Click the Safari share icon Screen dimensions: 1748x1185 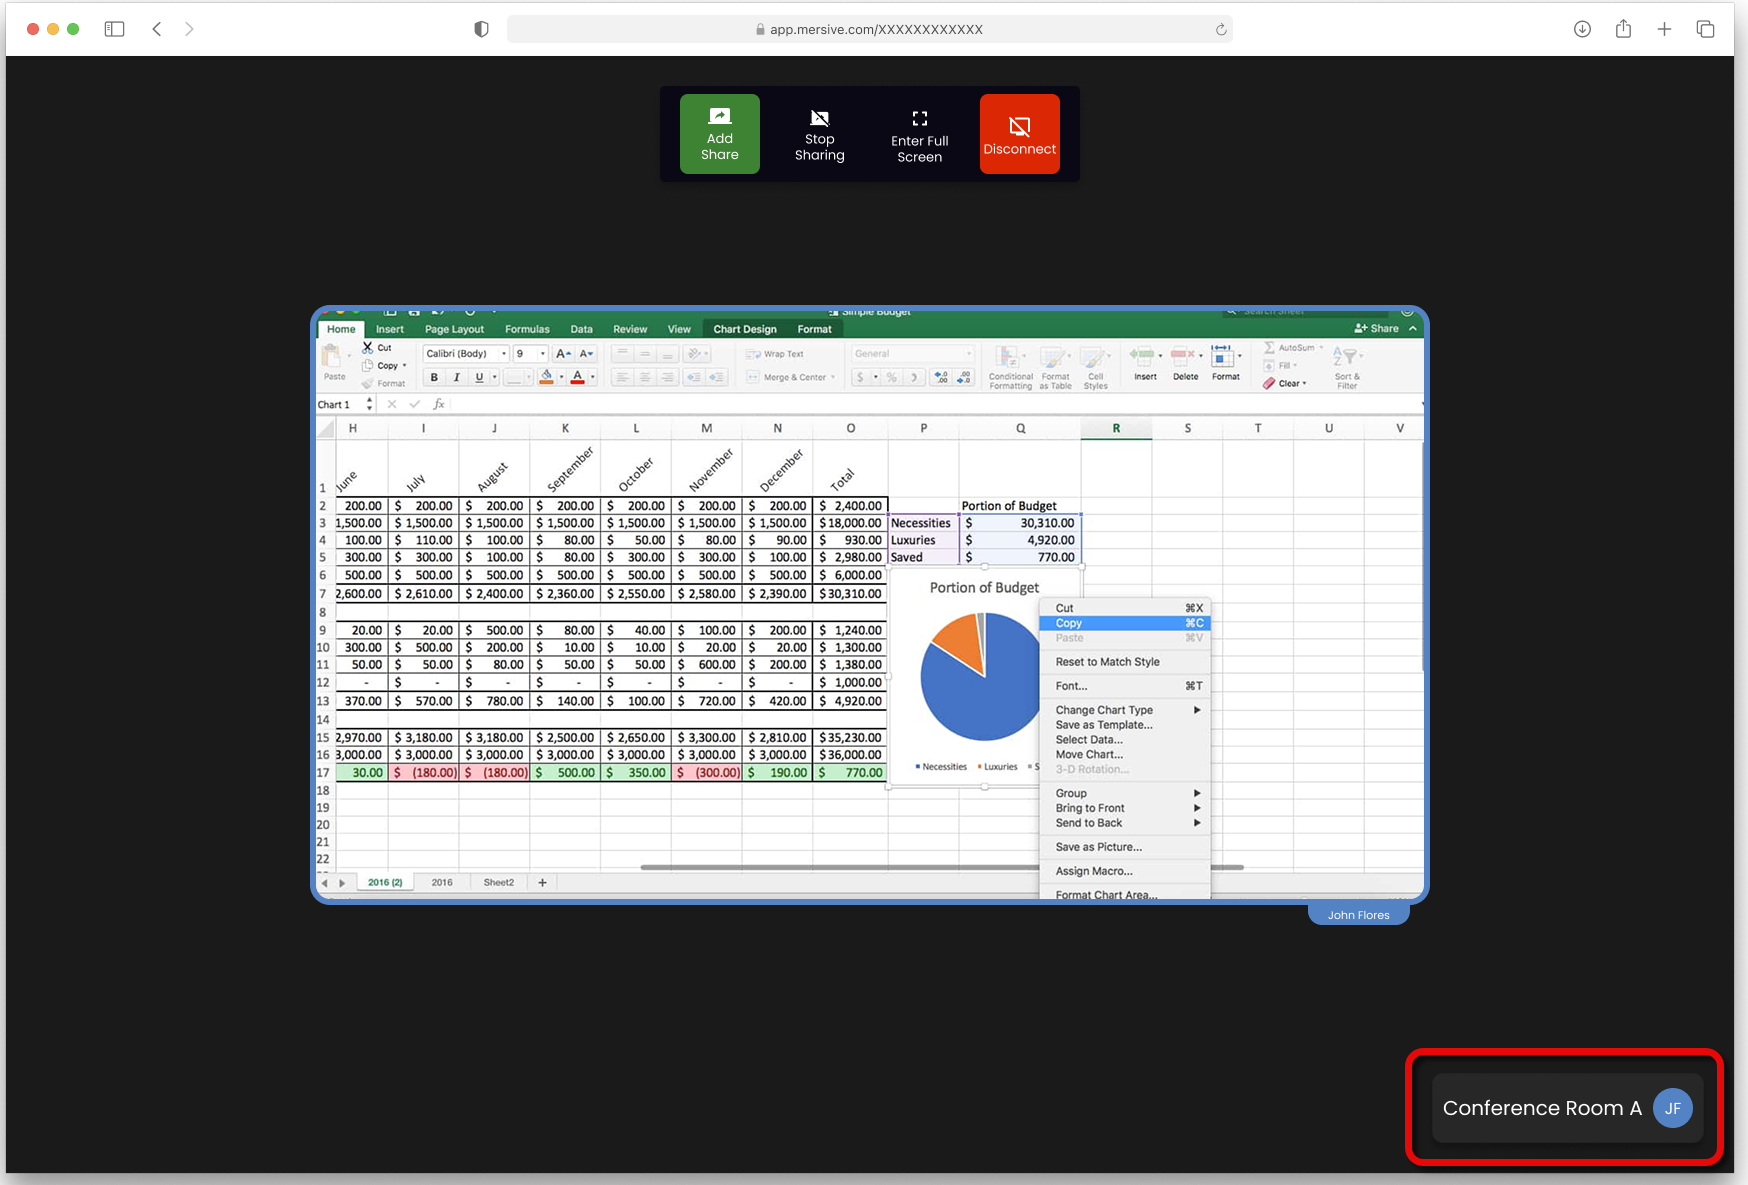[x=1623, y=29]
